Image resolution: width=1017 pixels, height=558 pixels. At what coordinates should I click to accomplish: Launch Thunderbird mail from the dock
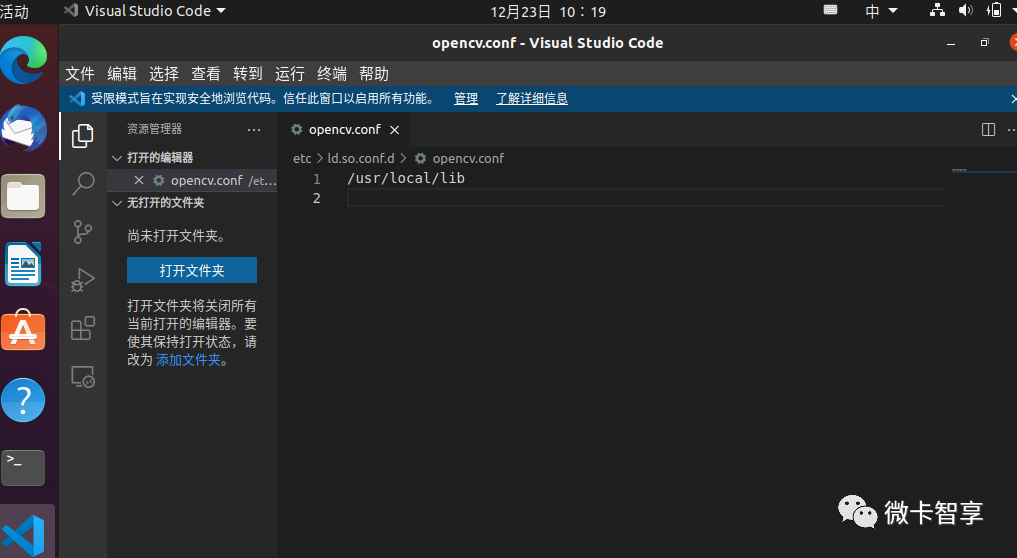(23, 128)
